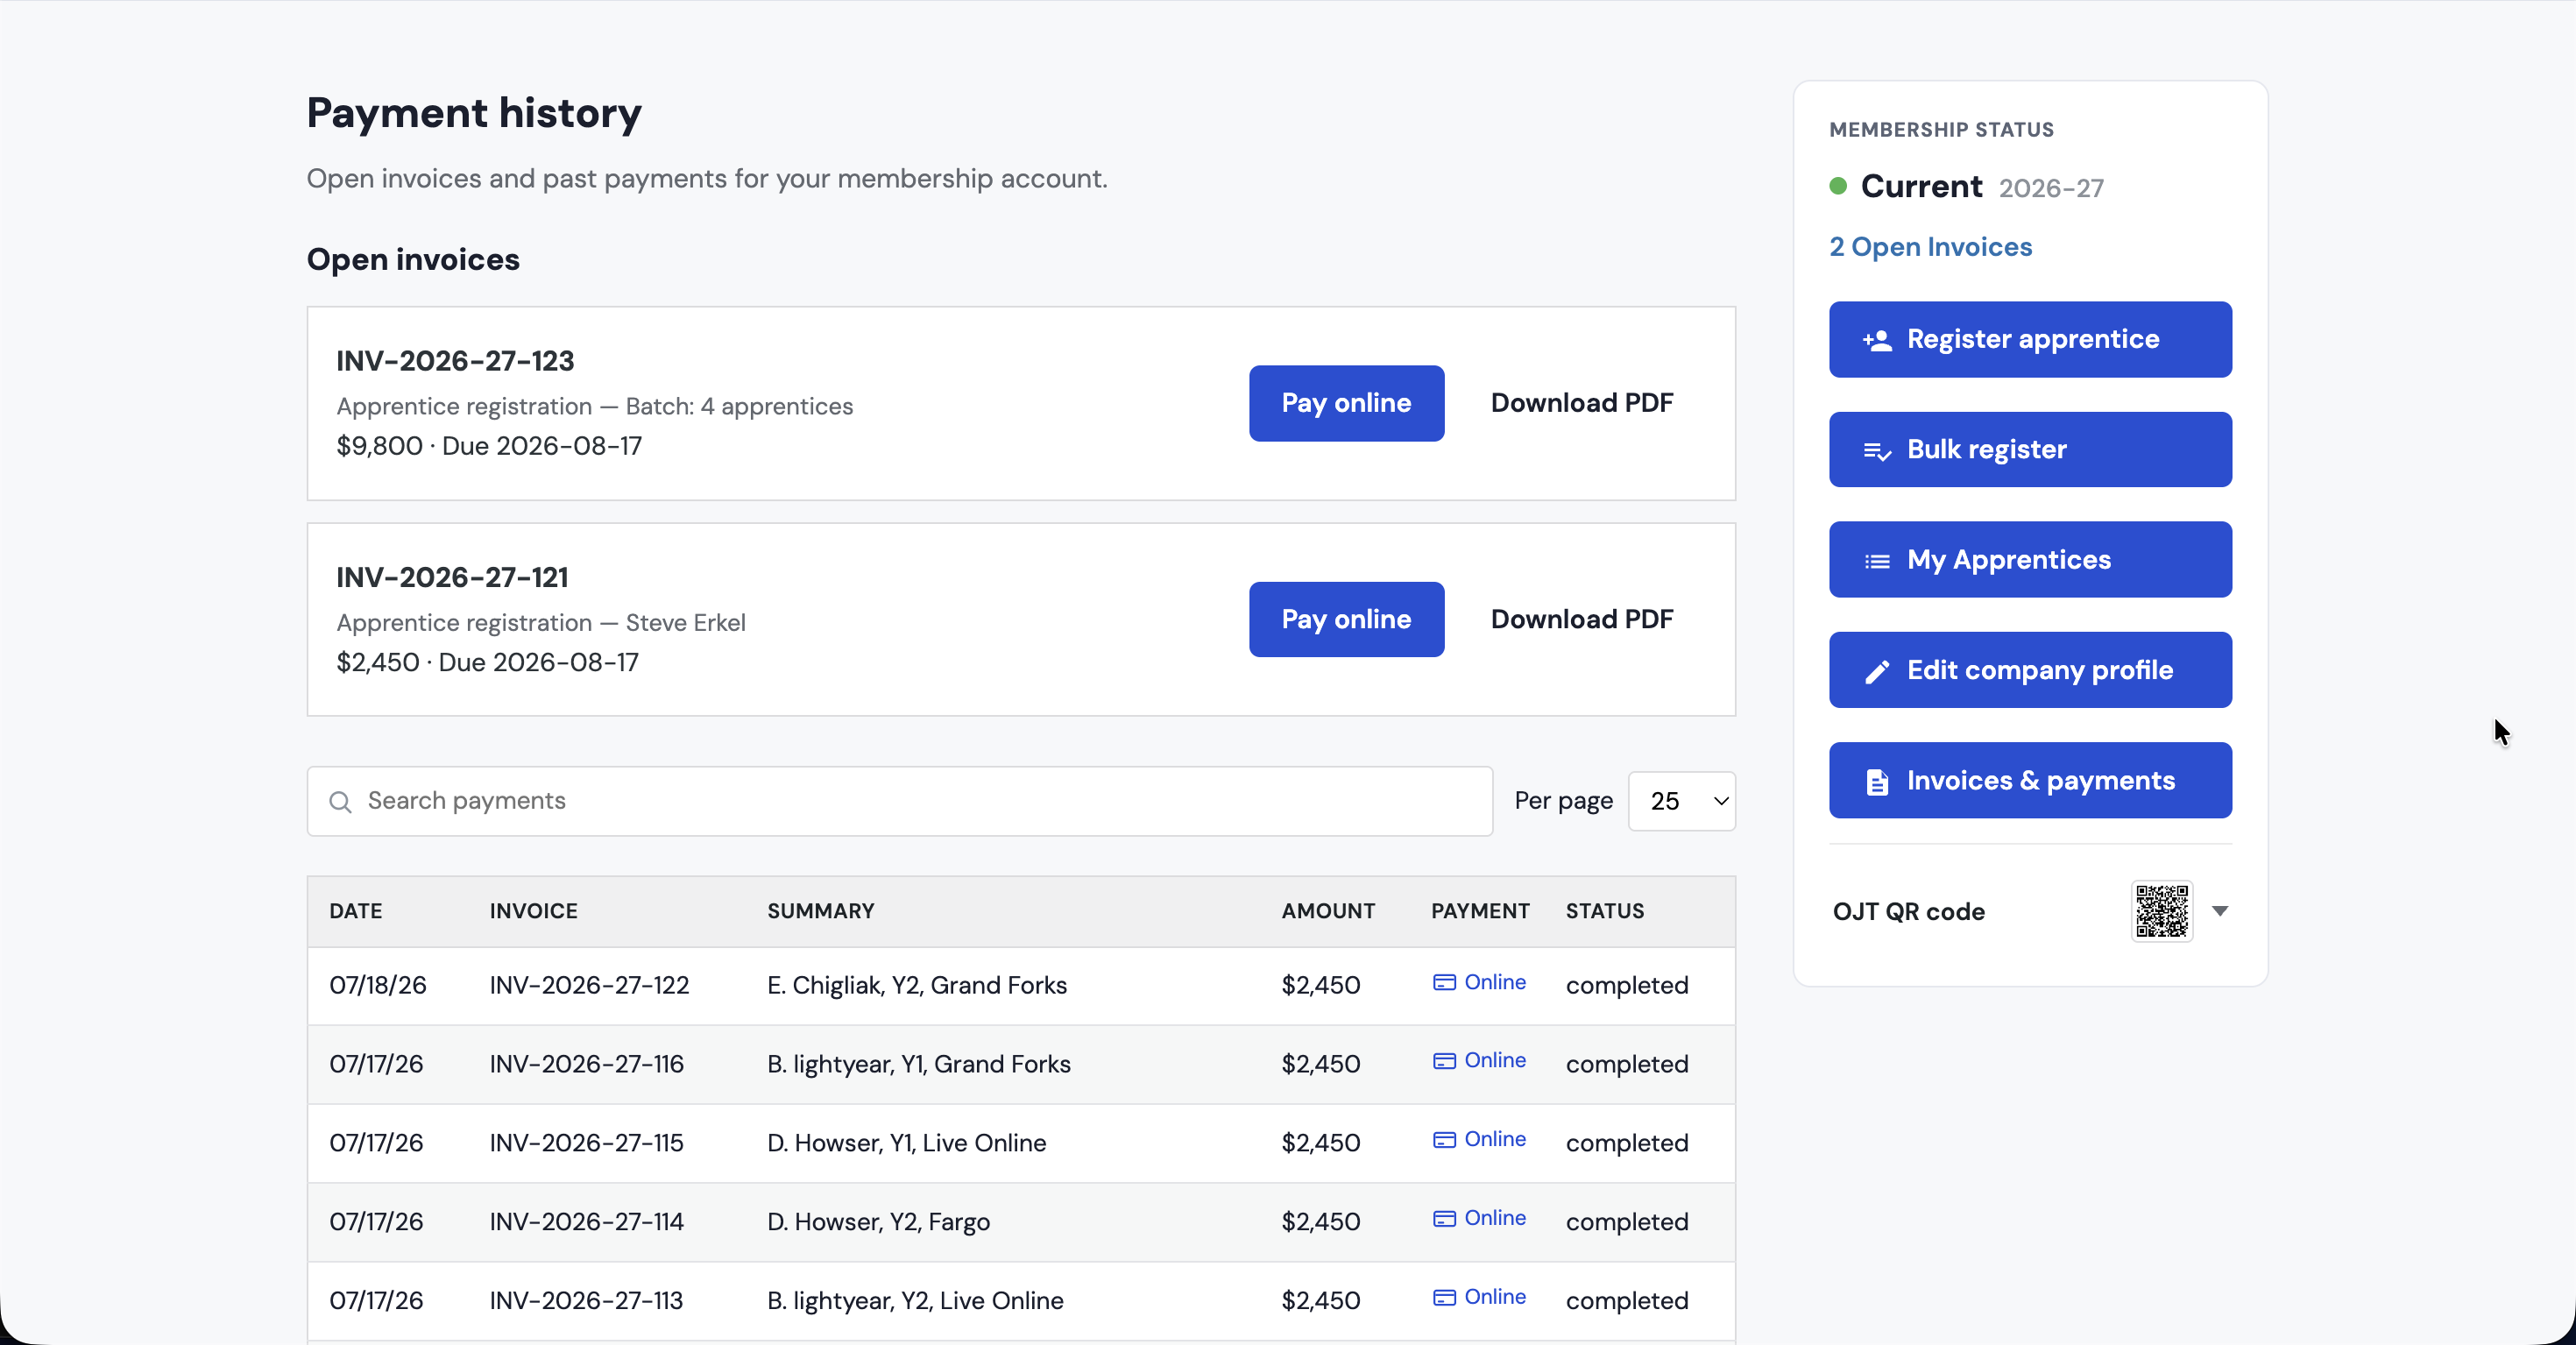The height and width of the screenshot is (1345, 2576).
Task: Click the magnifier icon in Search payments
Action: tap(340, 802)
